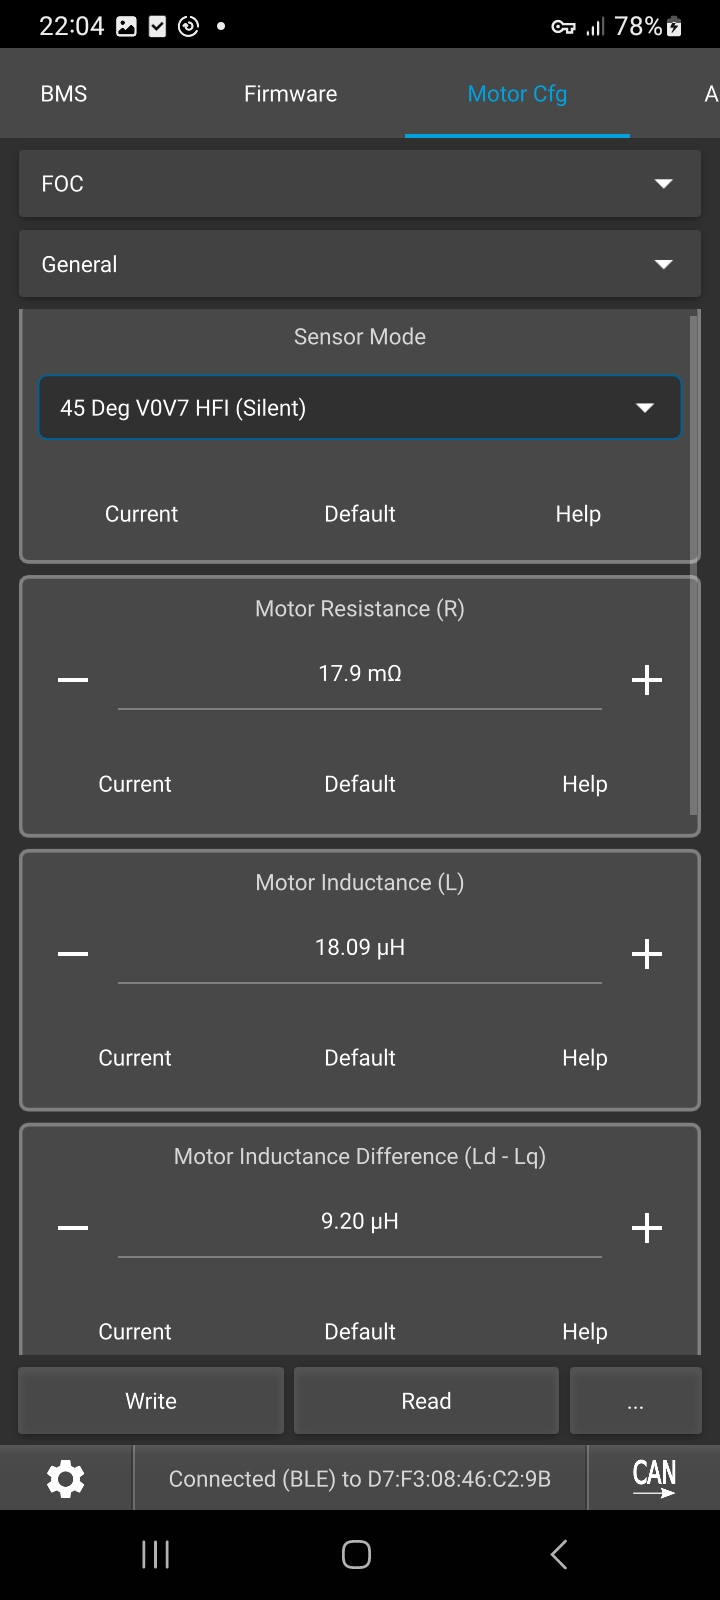The width and height of the screenshot is (720, 1600).
Task: Decrease Motor Resistance with minus icon
Action: (x=73, y=680)
